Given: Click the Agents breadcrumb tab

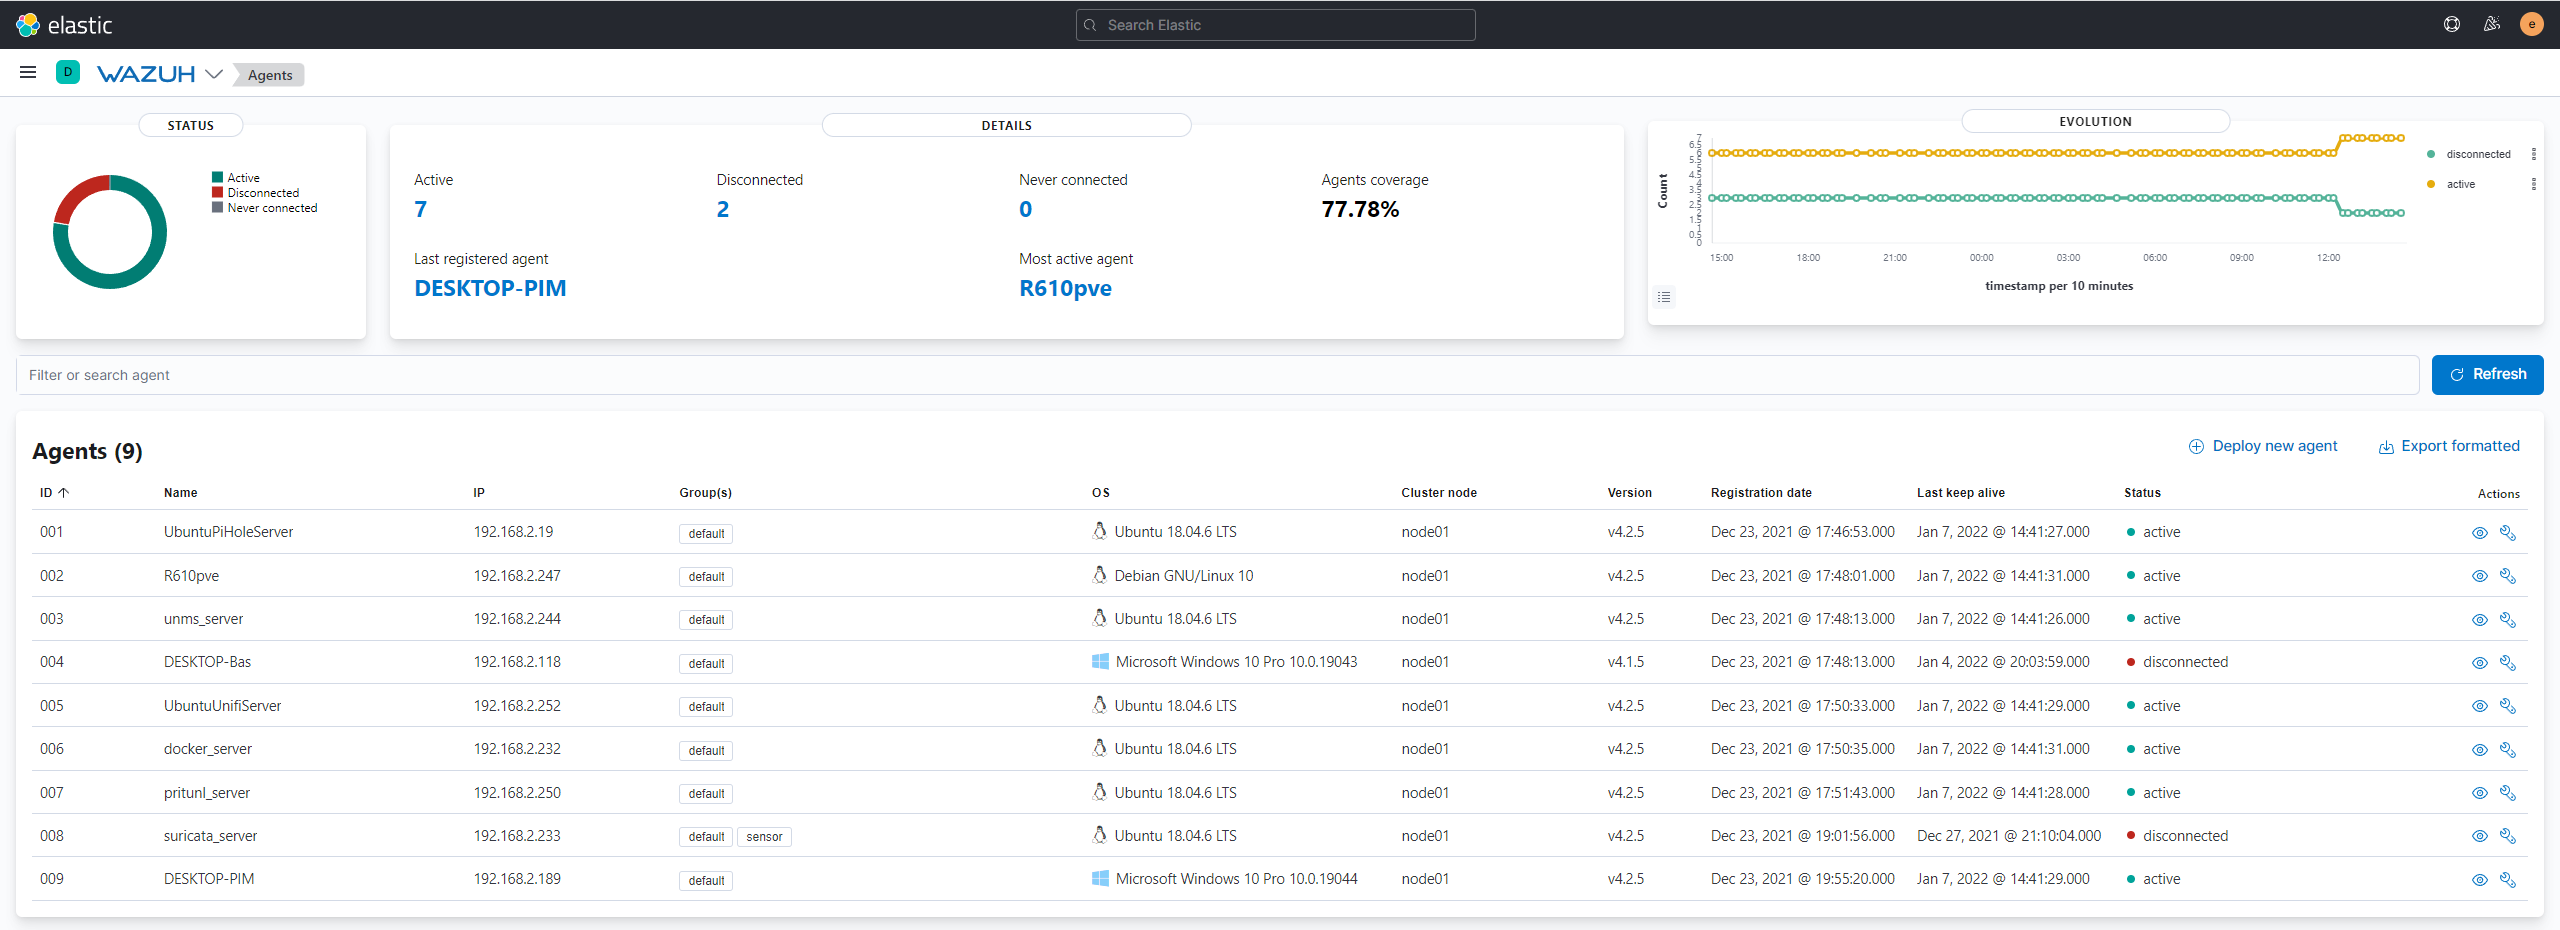Looking at the screenshot, I should coord(270,75).
